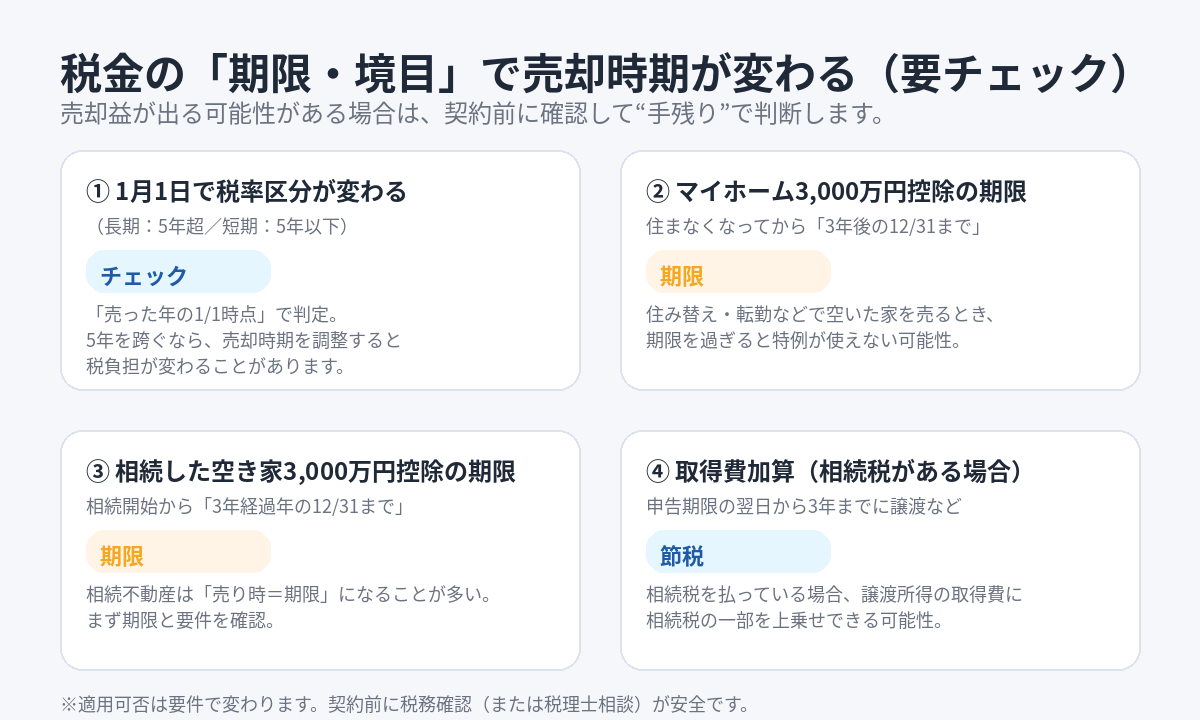Viewport: 1200px width, 720px height.
Task: Click the paragraph beginning 相続税を払っている場合
Action: tap(834, 607)
